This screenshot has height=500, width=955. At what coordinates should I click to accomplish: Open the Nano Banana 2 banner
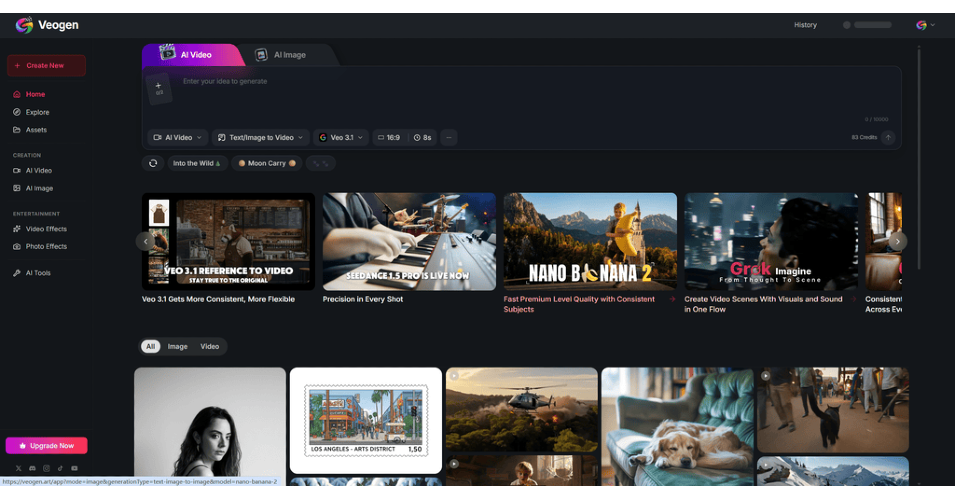click(590, 241)
